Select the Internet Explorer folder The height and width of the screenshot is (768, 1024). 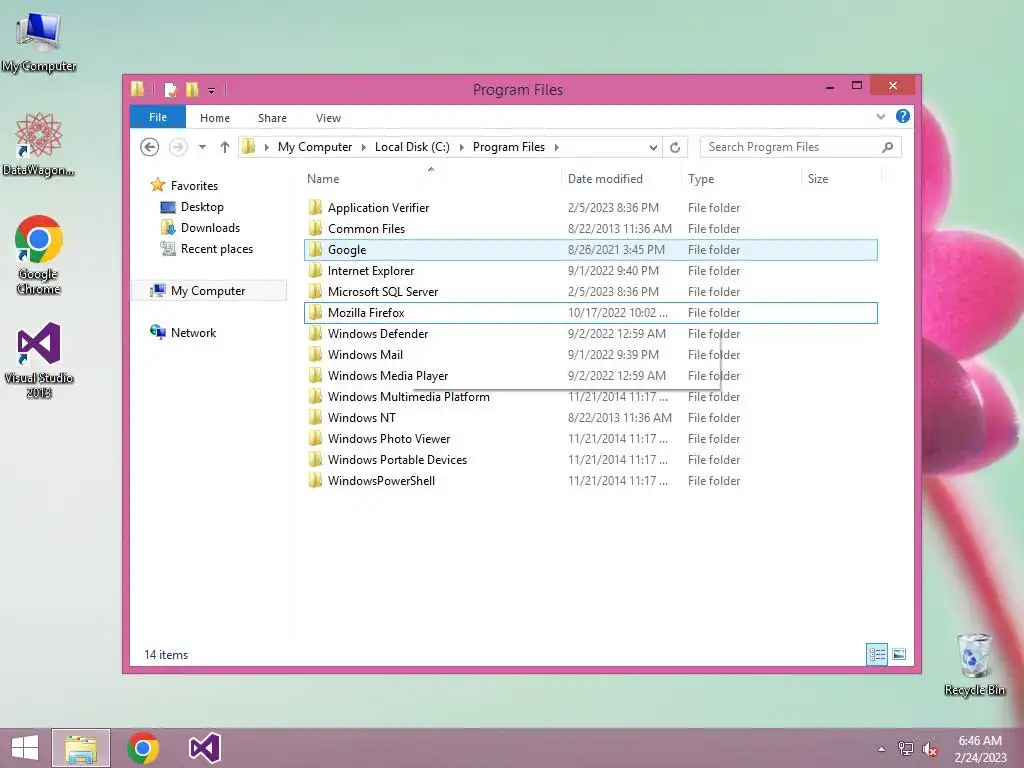[590, 270]
